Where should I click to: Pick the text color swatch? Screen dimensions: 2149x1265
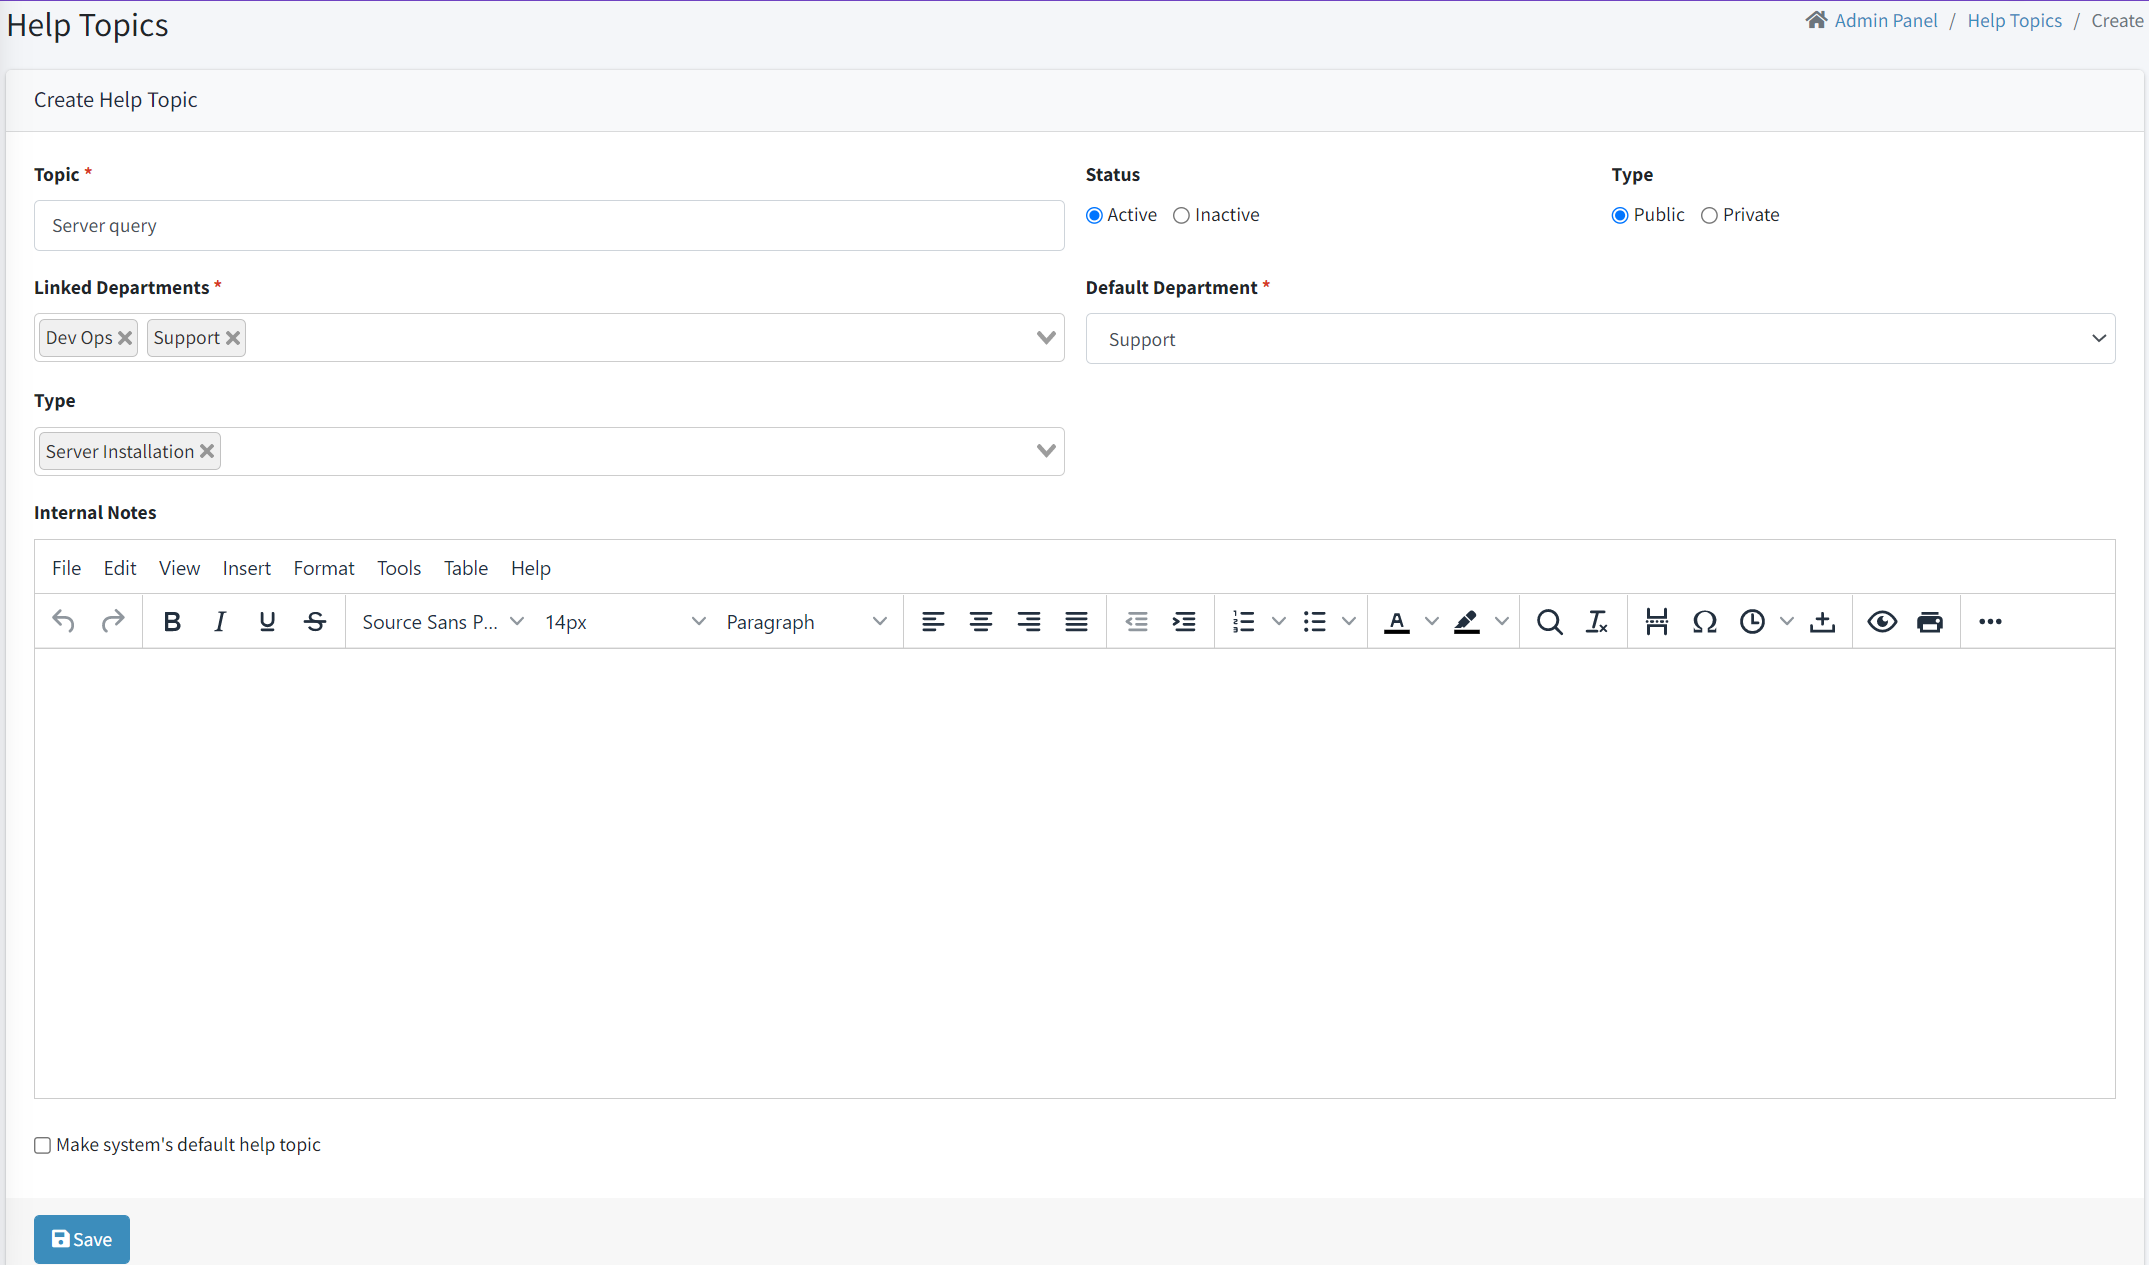[1396, 622]
